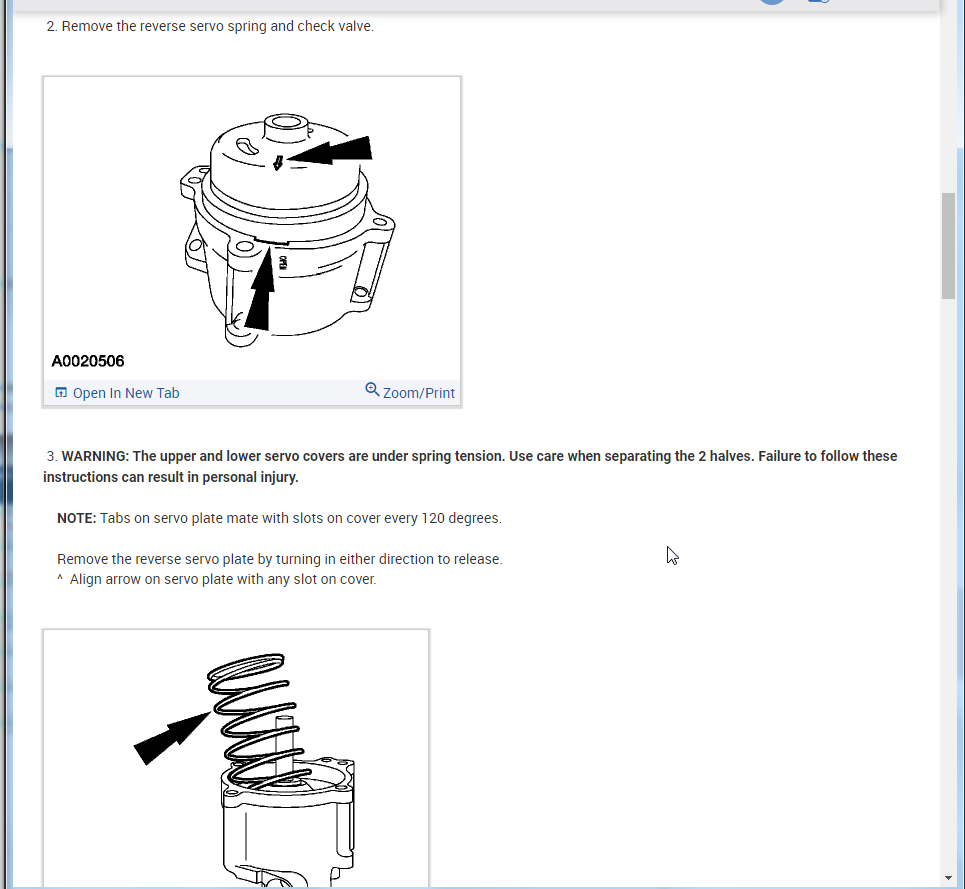Click the vertical scrollbar thumb
Image resolution: width=965 pixels, height=889 pixels.
pyautogui.click(x=948, y=246)
